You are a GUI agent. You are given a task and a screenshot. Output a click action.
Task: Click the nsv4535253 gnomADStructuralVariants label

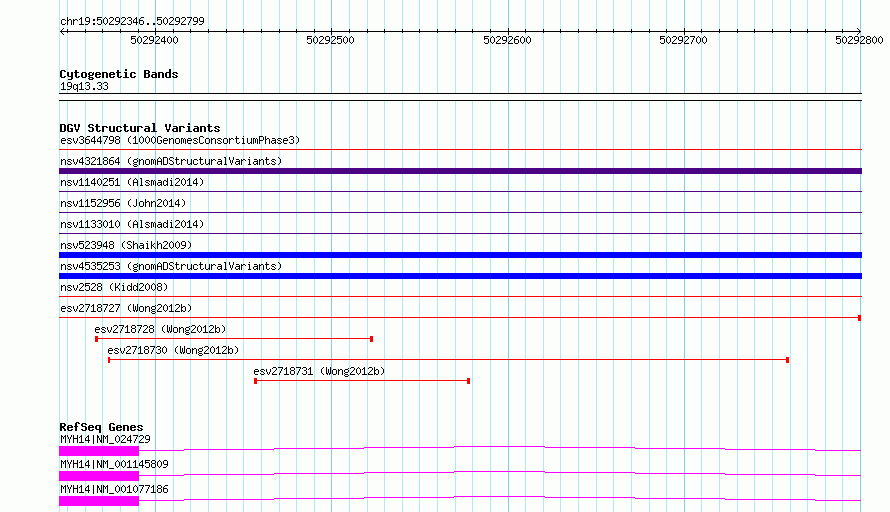171,266
